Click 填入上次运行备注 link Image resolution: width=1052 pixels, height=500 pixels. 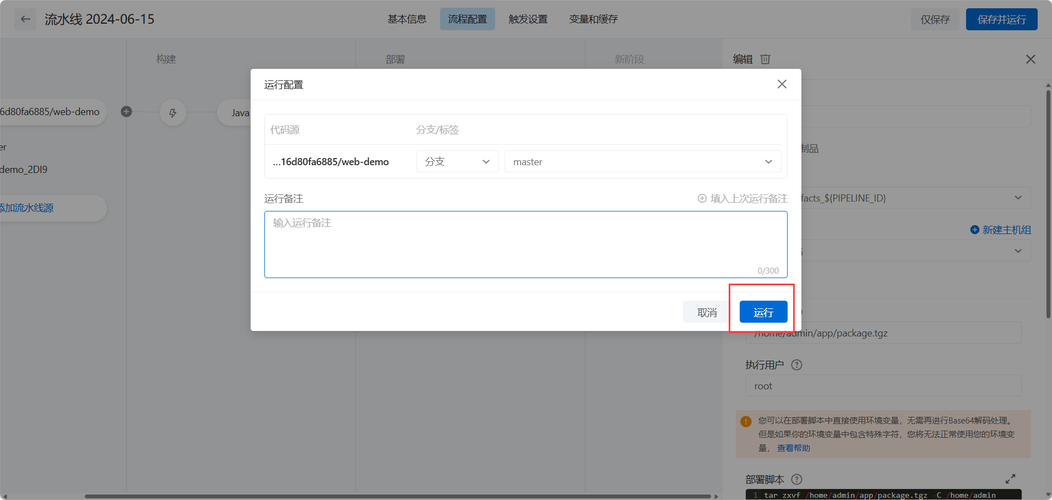point(743,199)
